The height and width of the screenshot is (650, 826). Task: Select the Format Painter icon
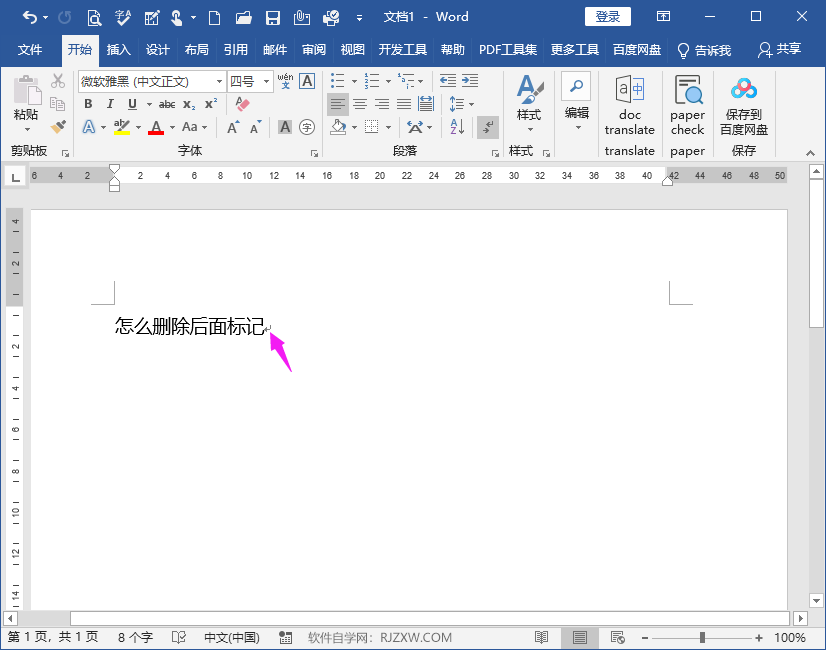tap(57, 128)
